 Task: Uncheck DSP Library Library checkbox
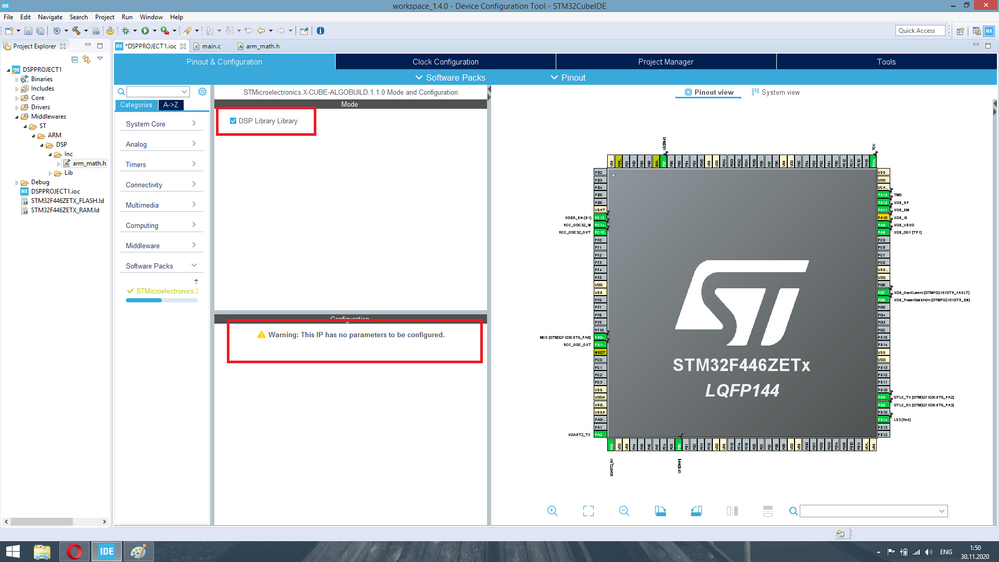pyautogui.click(x=233, y=120)
